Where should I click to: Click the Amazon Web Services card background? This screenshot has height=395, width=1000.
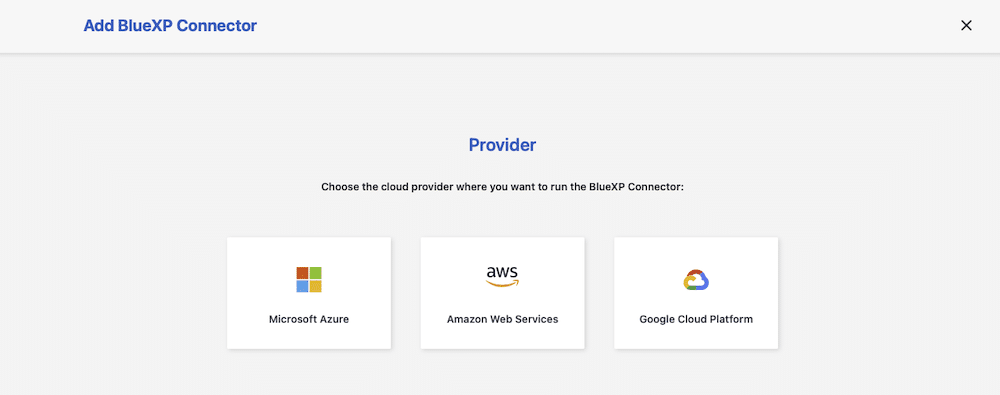tap(503, 293)
